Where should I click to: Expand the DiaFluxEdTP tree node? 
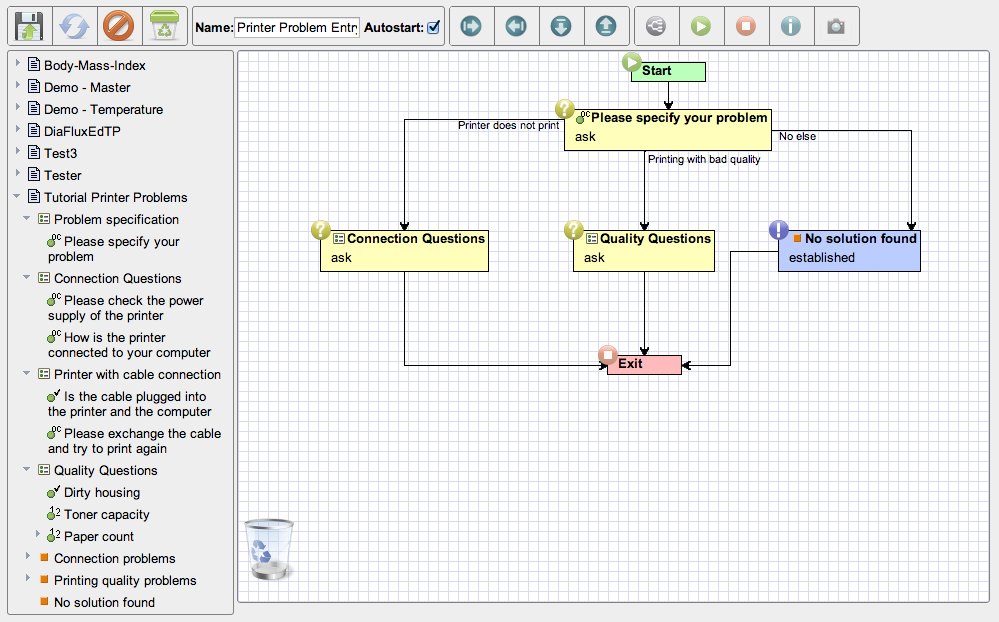18,129
